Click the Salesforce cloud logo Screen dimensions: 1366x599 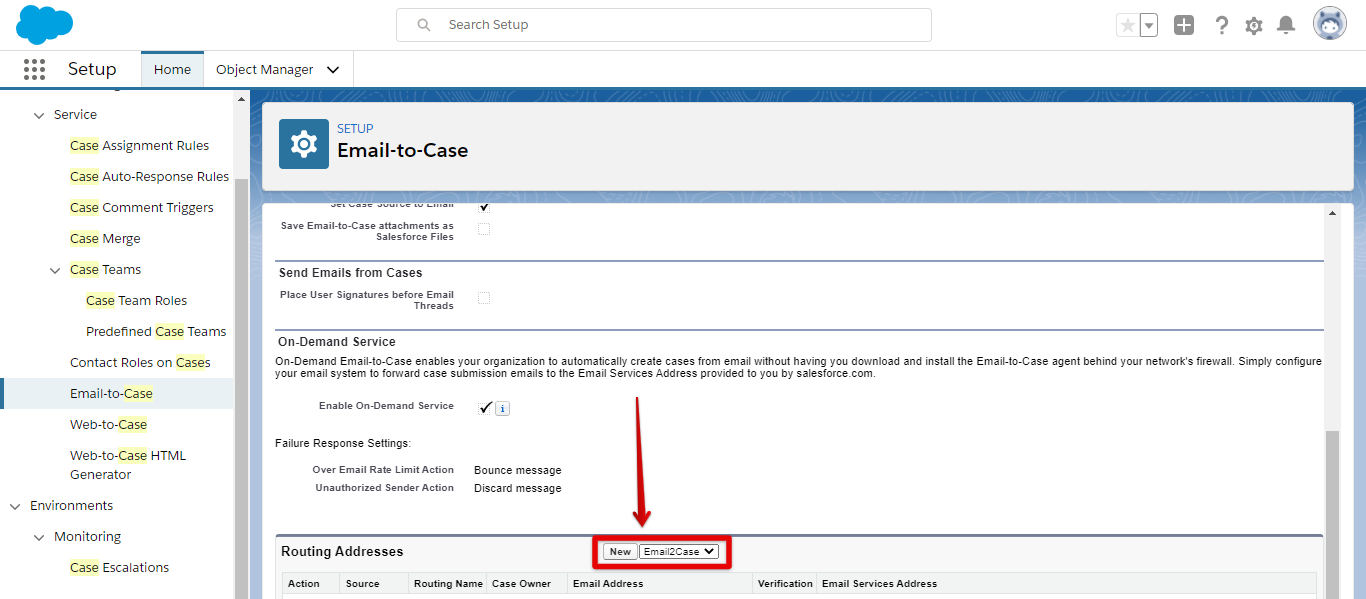pyautogui.click(x=44, y=24)
